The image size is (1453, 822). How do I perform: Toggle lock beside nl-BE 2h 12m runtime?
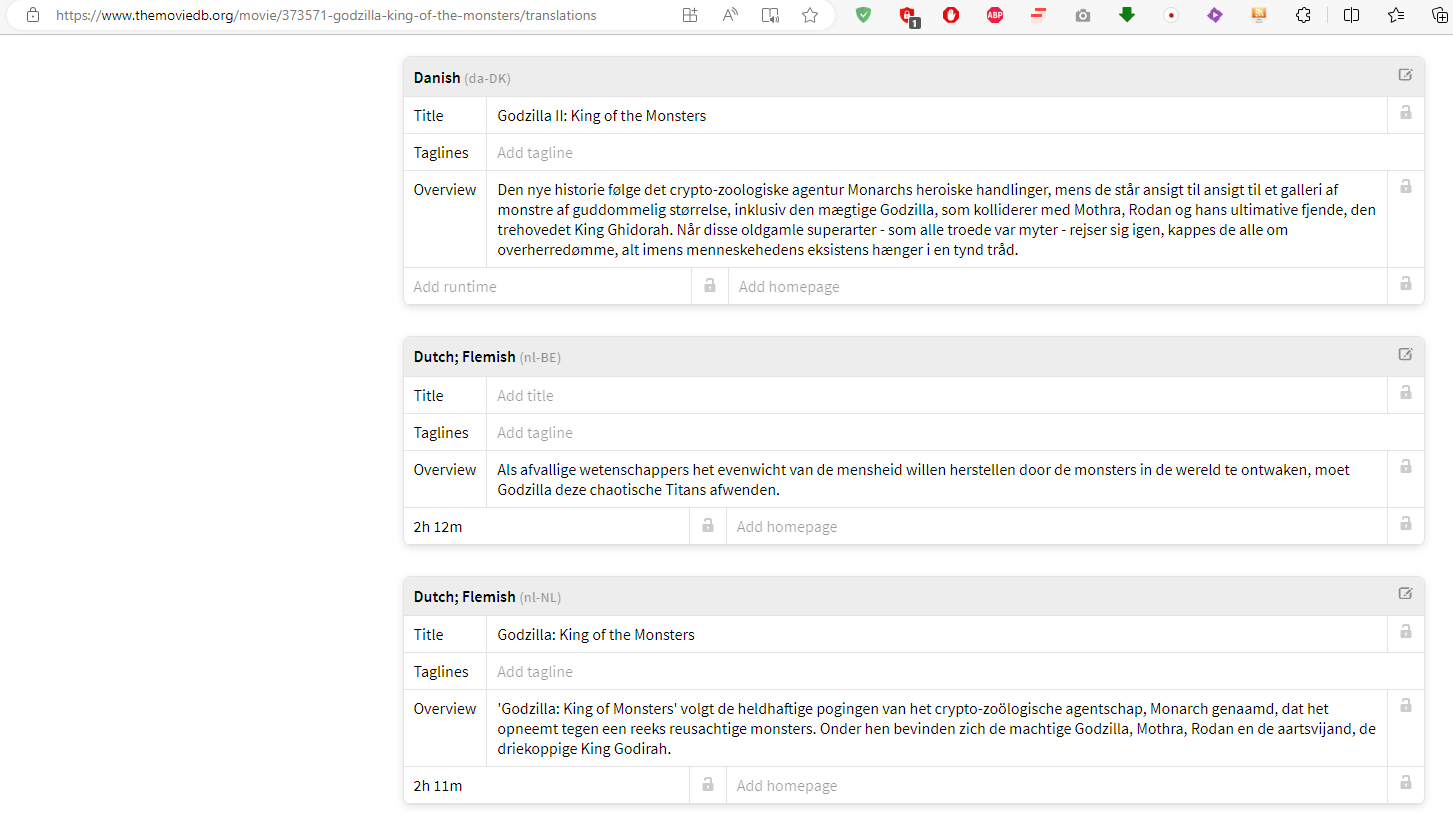[x=708, y=525]
